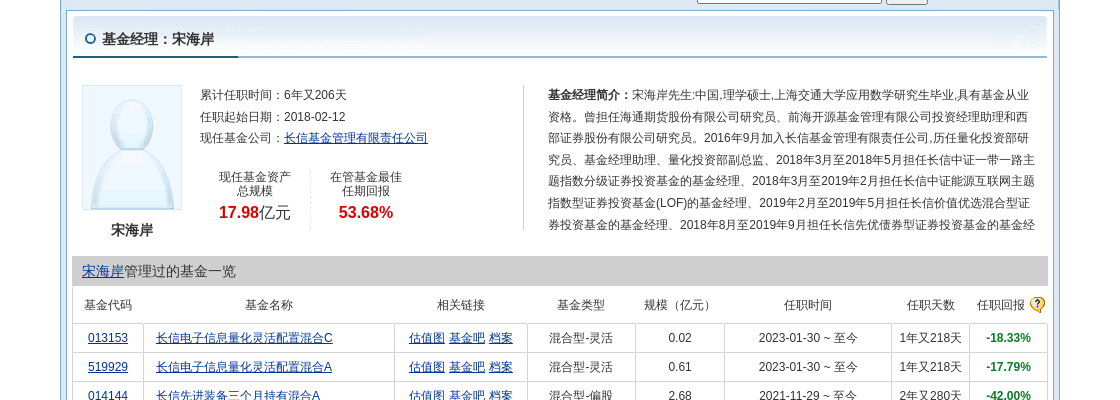Click the 规模（亿元） column header
This screenshot has width=1120, height=400.
(x=679, y=305)
